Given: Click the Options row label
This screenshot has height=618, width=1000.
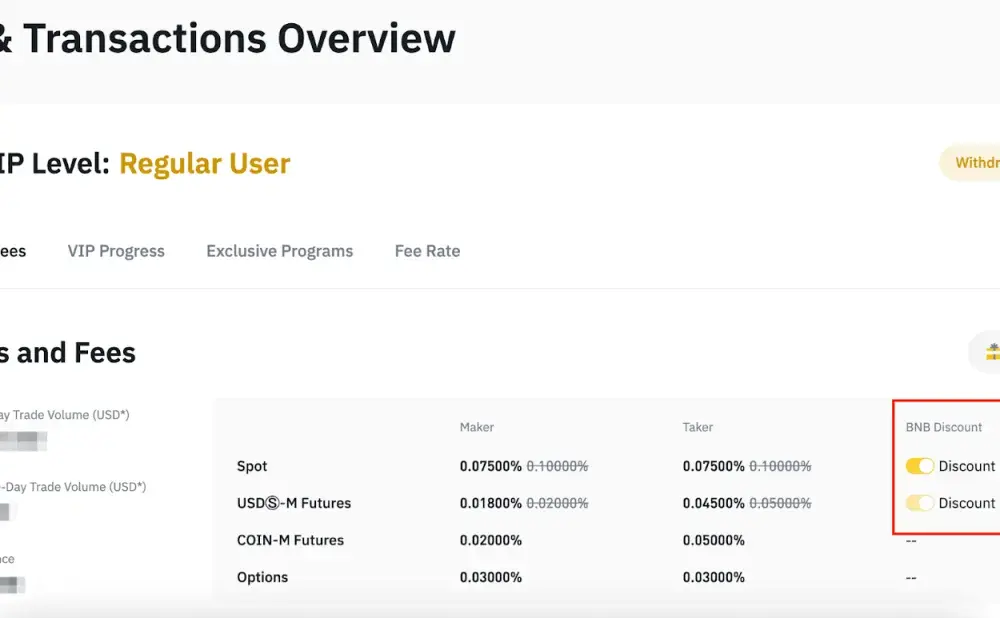Looking at the screenshot, I should click(x=262, y=577).
